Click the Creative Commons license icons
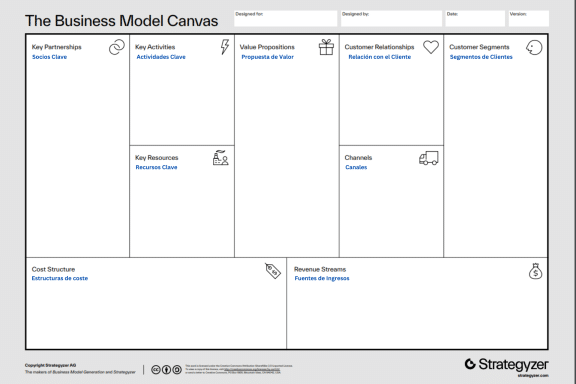576x384 pixels. 166,369
